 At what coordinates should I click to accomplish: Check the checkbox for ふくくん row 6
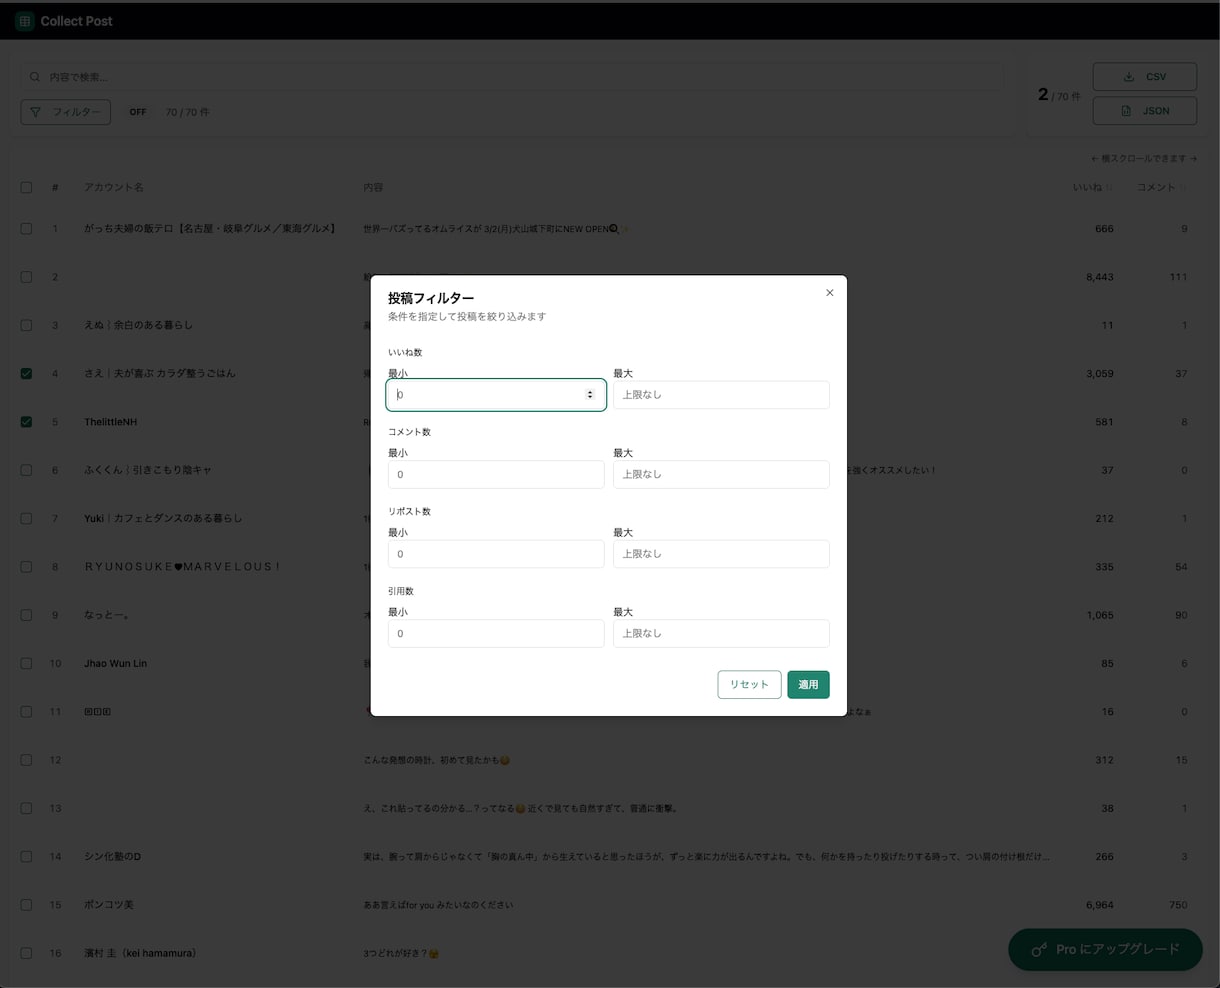coord(26,470)
